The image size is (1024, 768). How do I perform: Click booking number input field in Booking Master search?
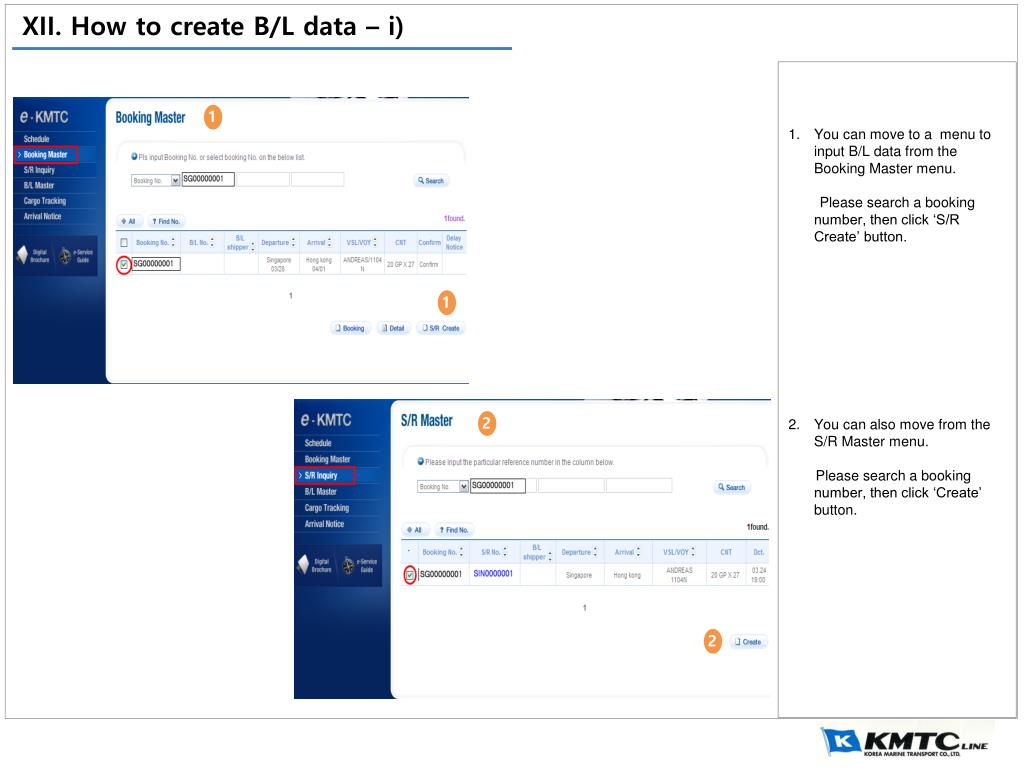coord(208,179)
